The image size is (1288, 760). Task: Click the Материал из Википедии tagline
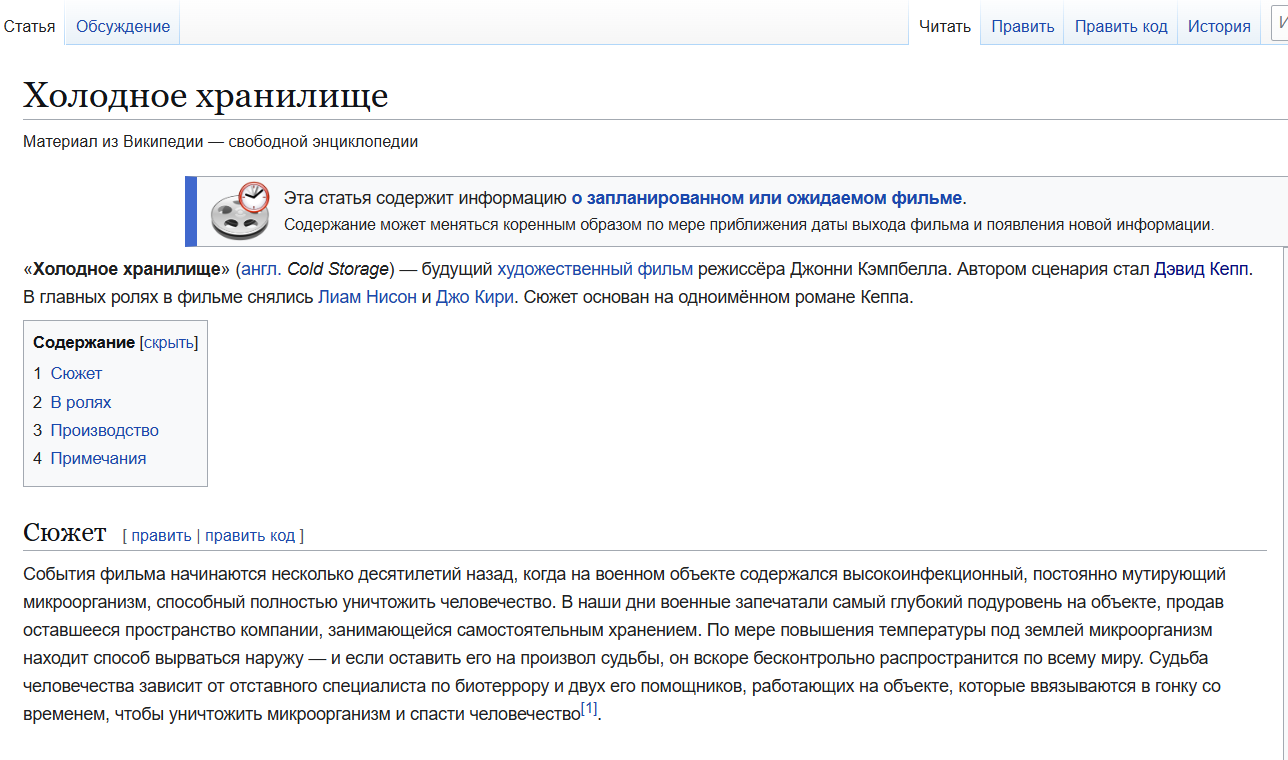pyautogui.click(x=220, y=142)
